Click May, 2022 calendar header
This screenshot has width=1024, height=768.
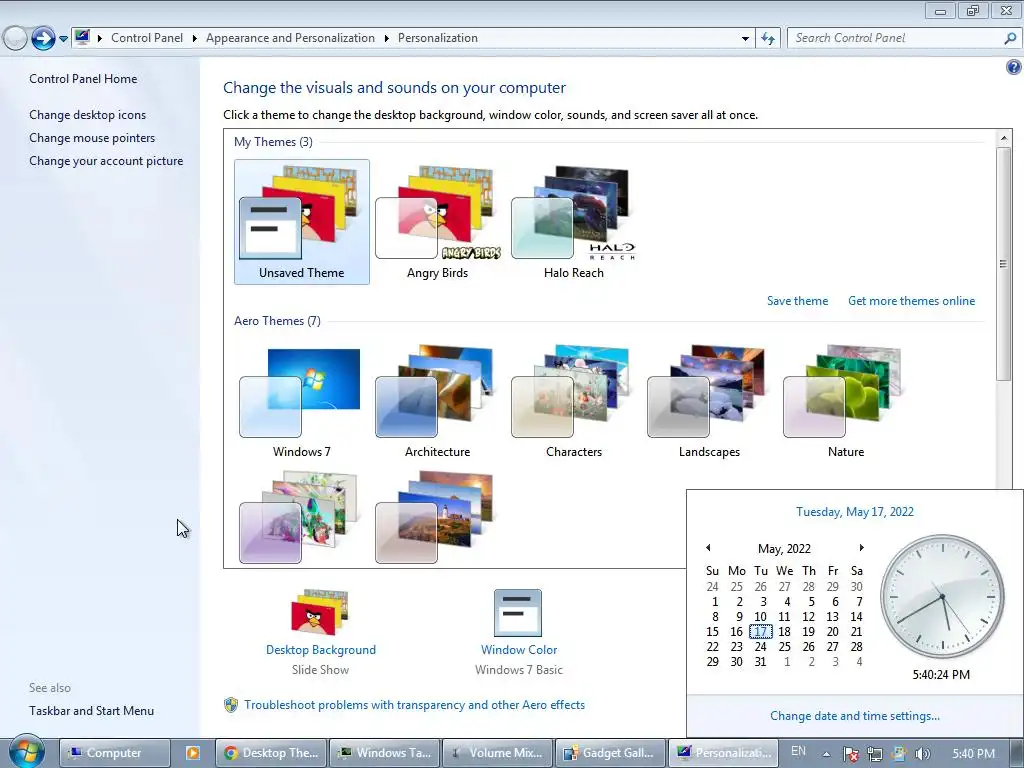coord(784,549)
